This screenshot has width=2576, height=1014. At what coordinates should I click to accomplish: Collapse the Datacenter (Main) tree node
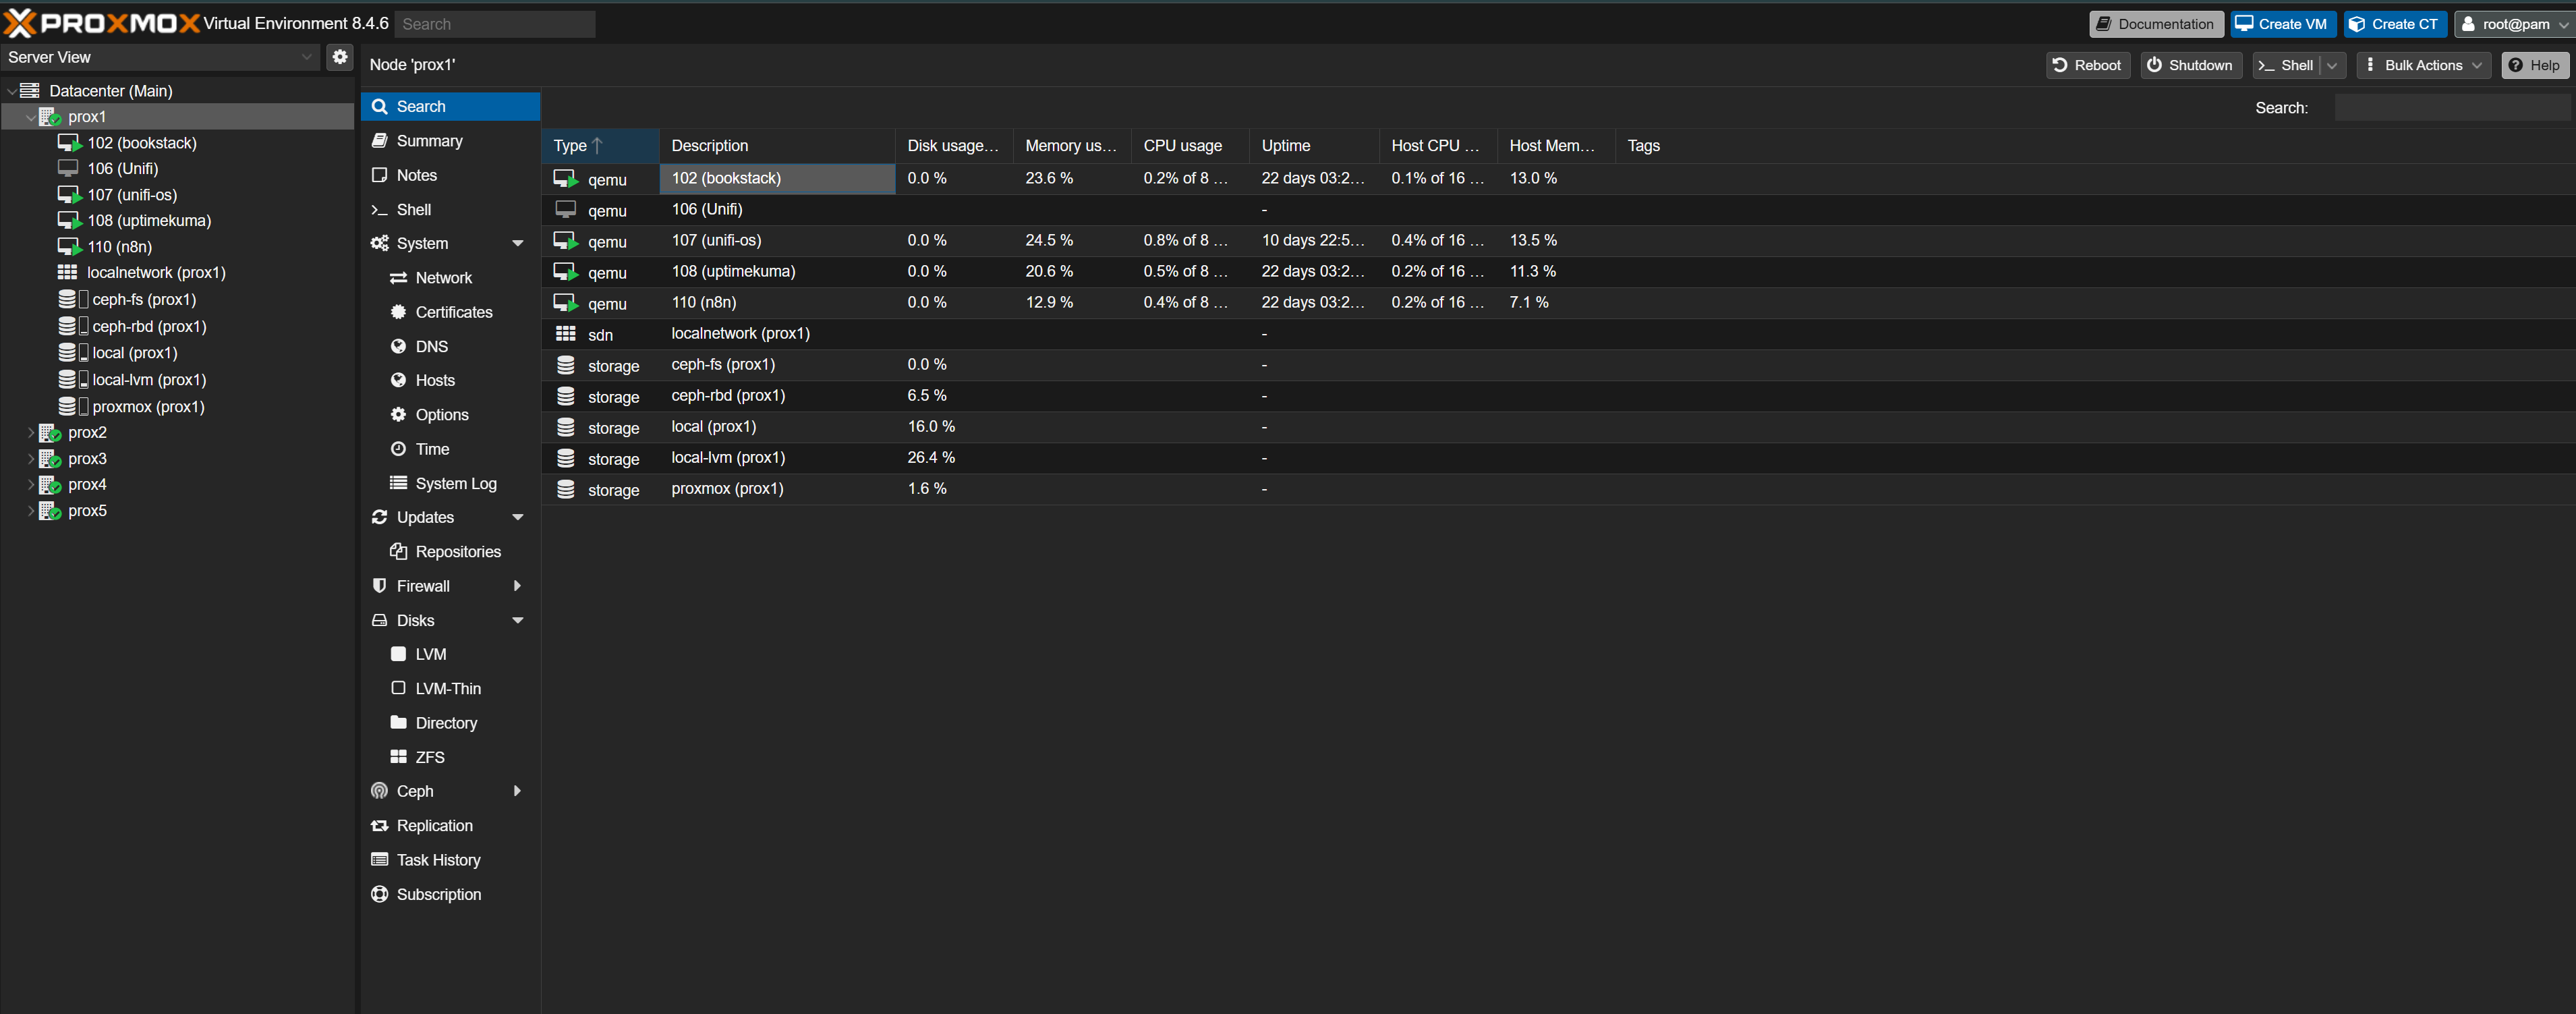[x=11, y=91]
